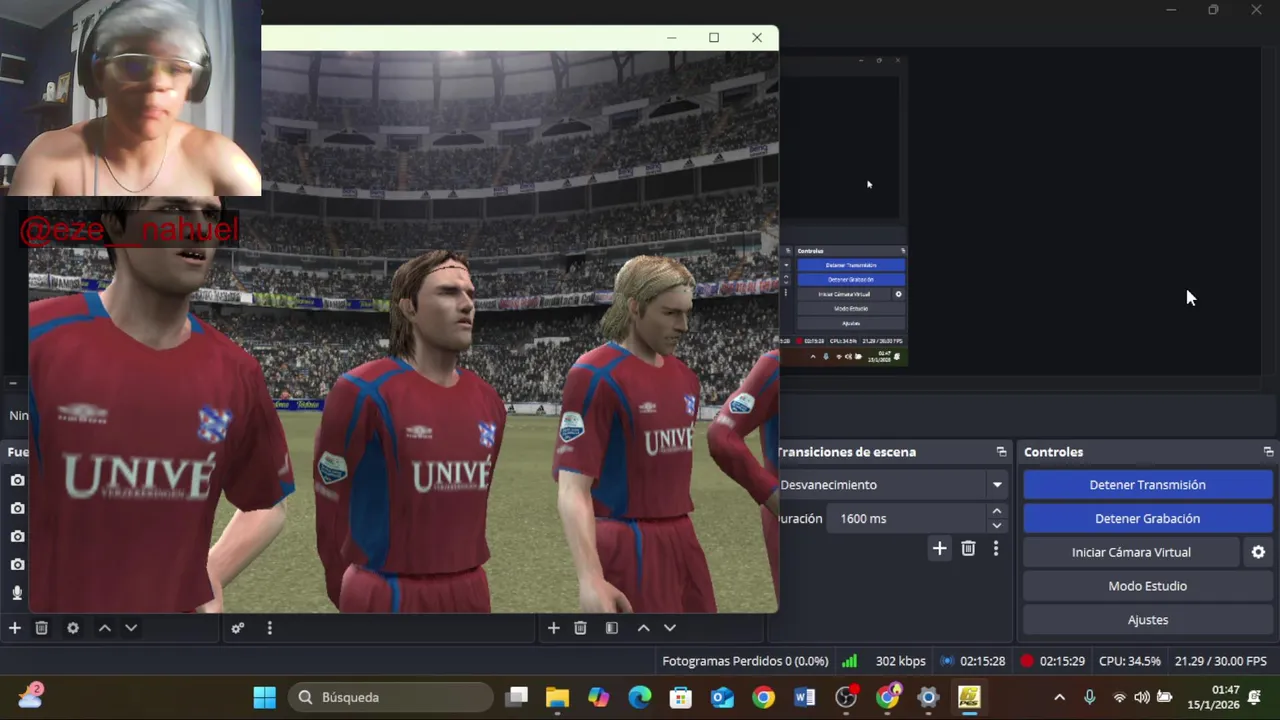The height and width of the screenshot is (720, 1280).
Task: Add a new source with the plus icon under Fuentes
Action: (15, 628)
